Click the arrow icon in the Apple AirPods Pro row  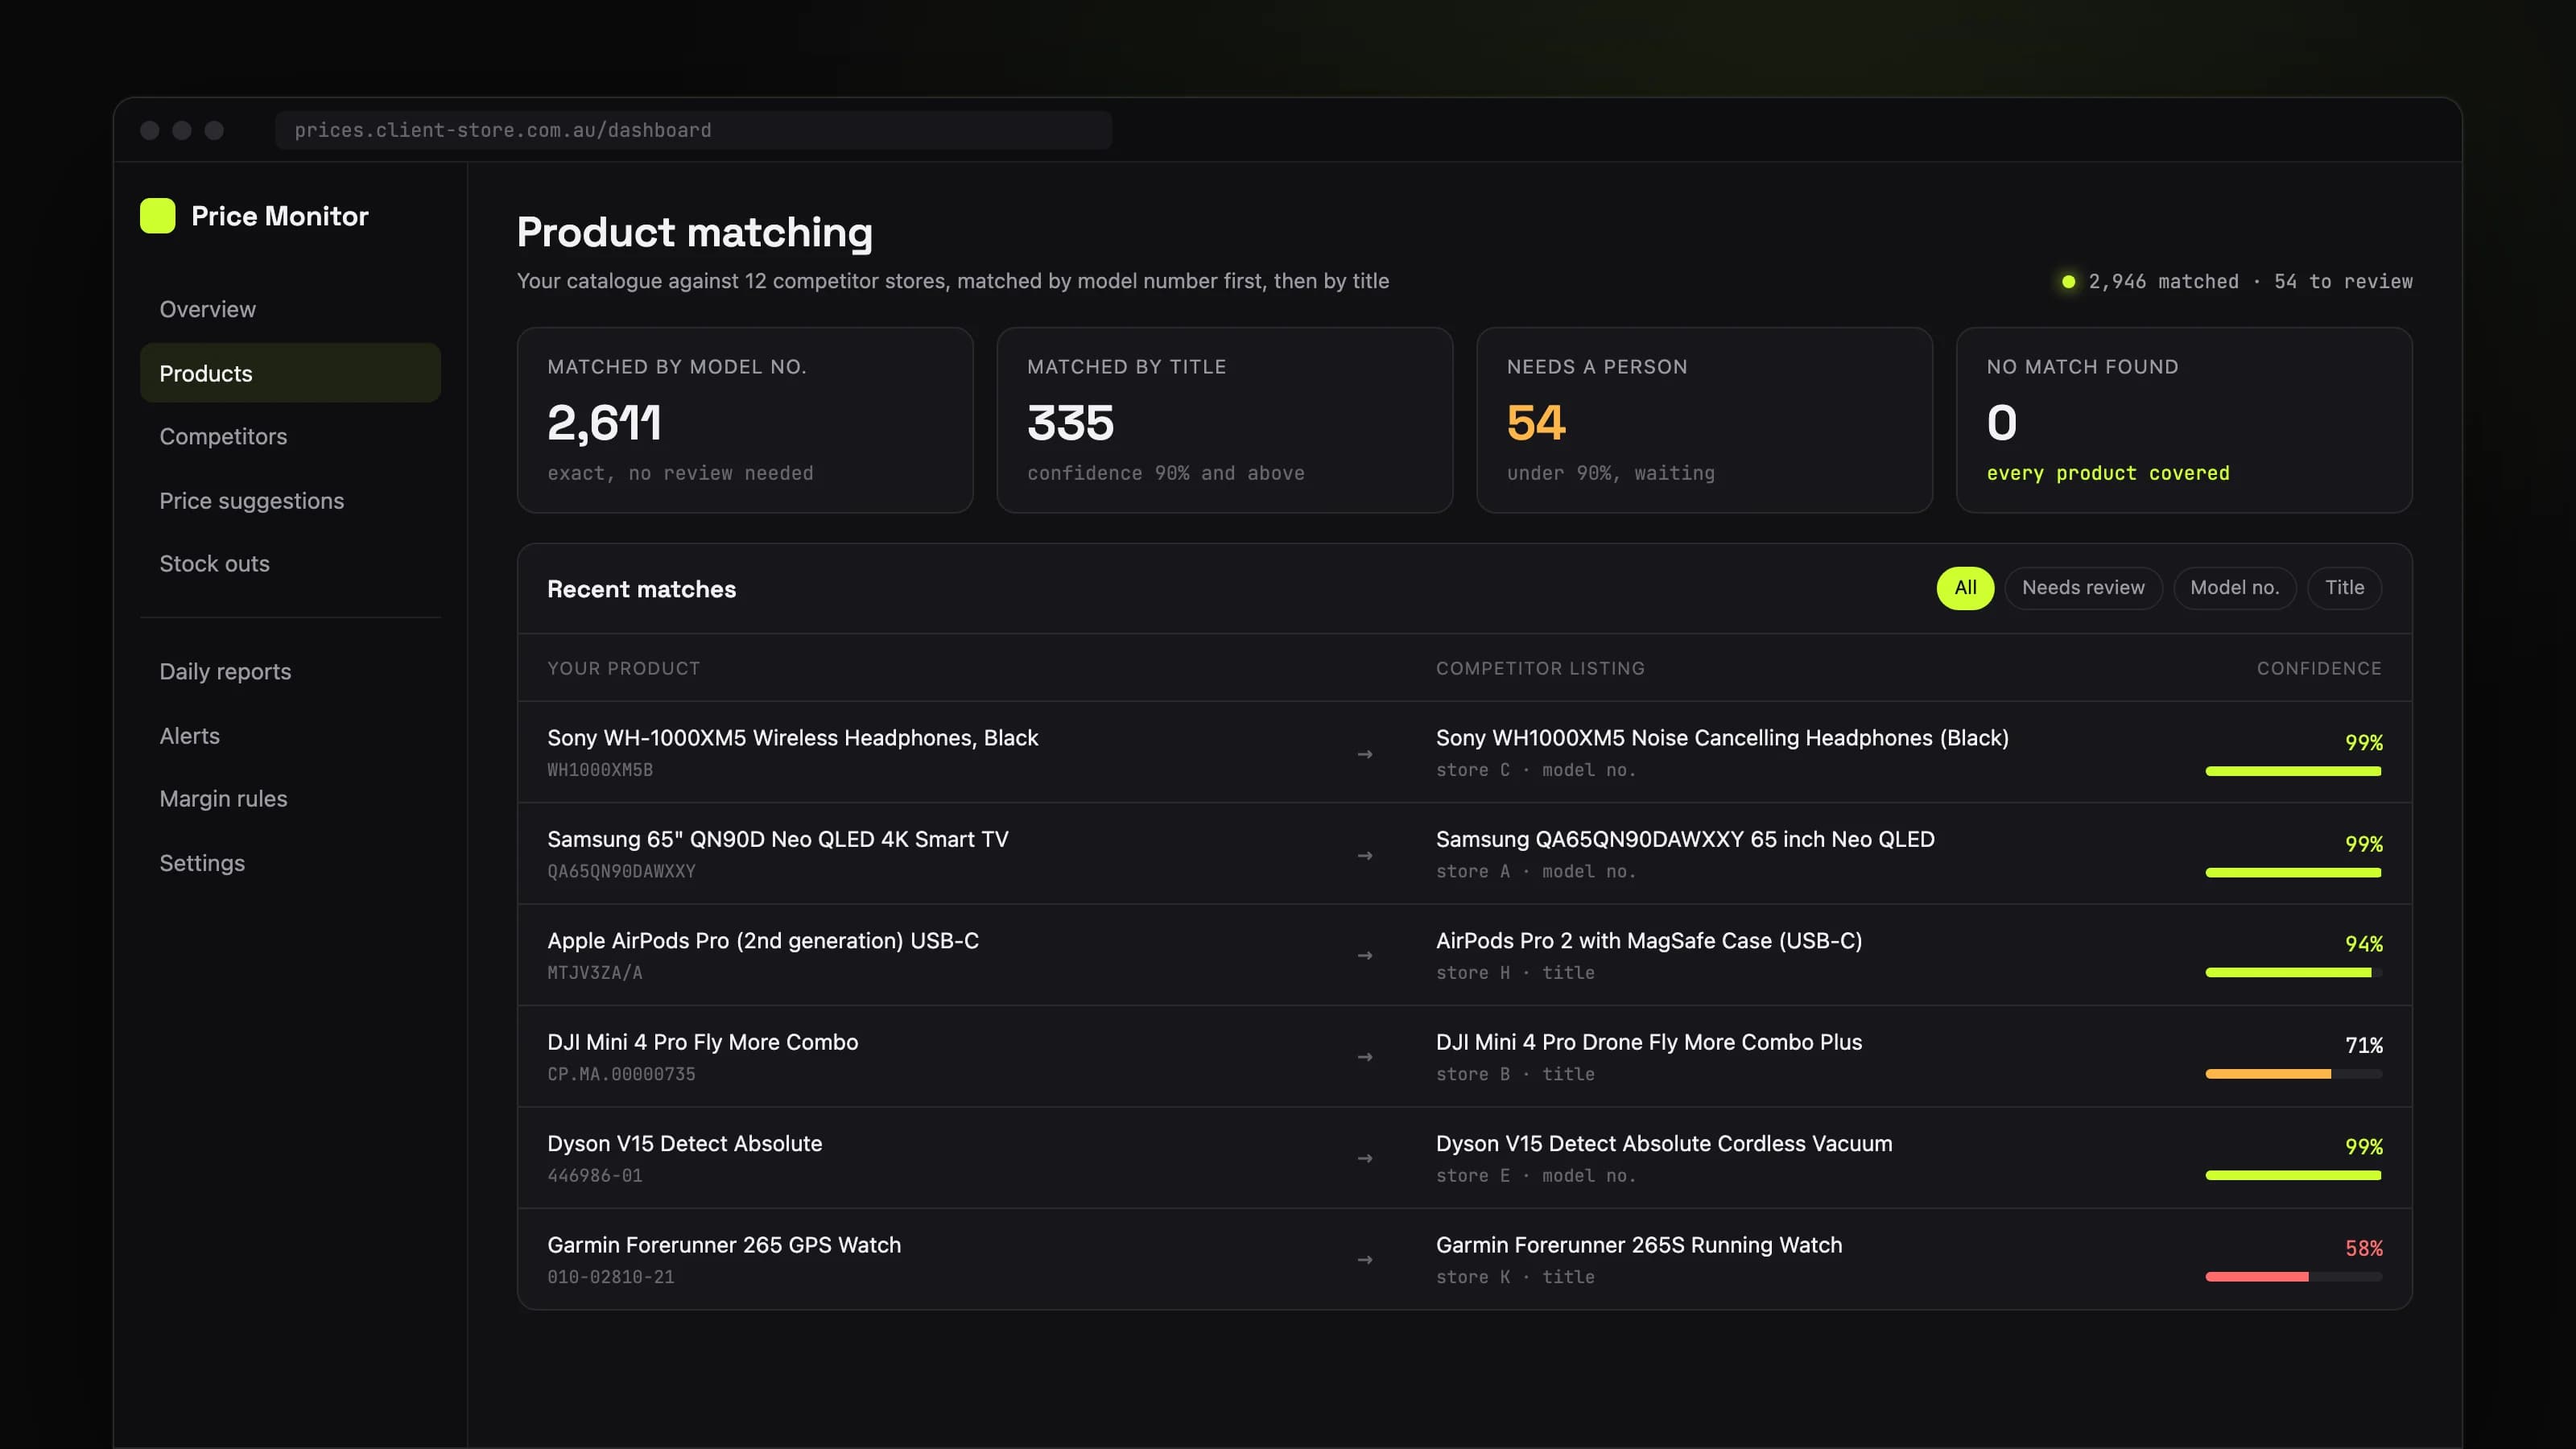click(x=1365, y=956)
